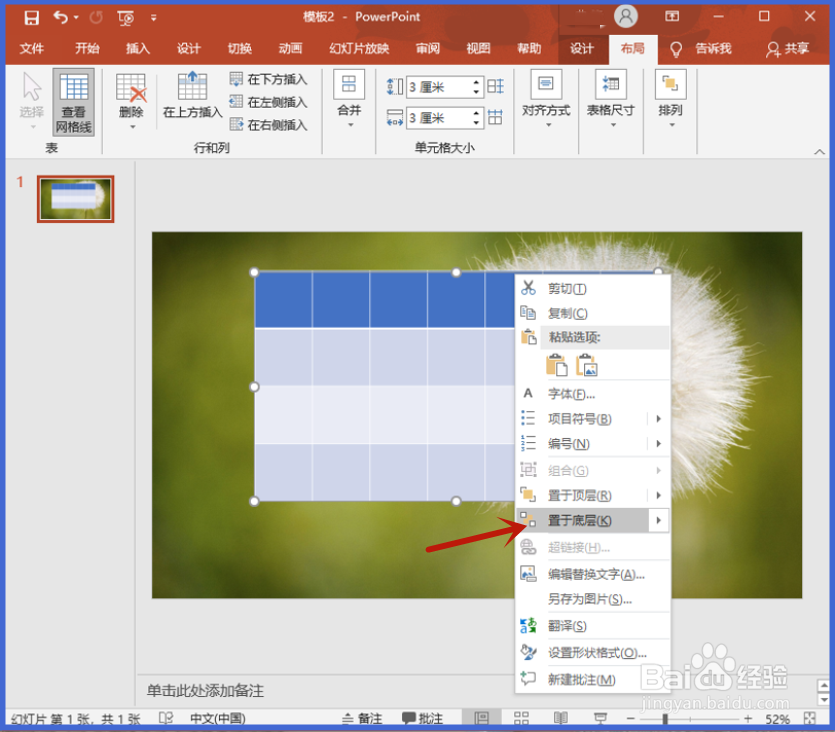Click 在左侧插入 to insert column left
Image resolution: width=835 pixels, height=732 pixels.
pyautogui.click(x=269, y=102)
